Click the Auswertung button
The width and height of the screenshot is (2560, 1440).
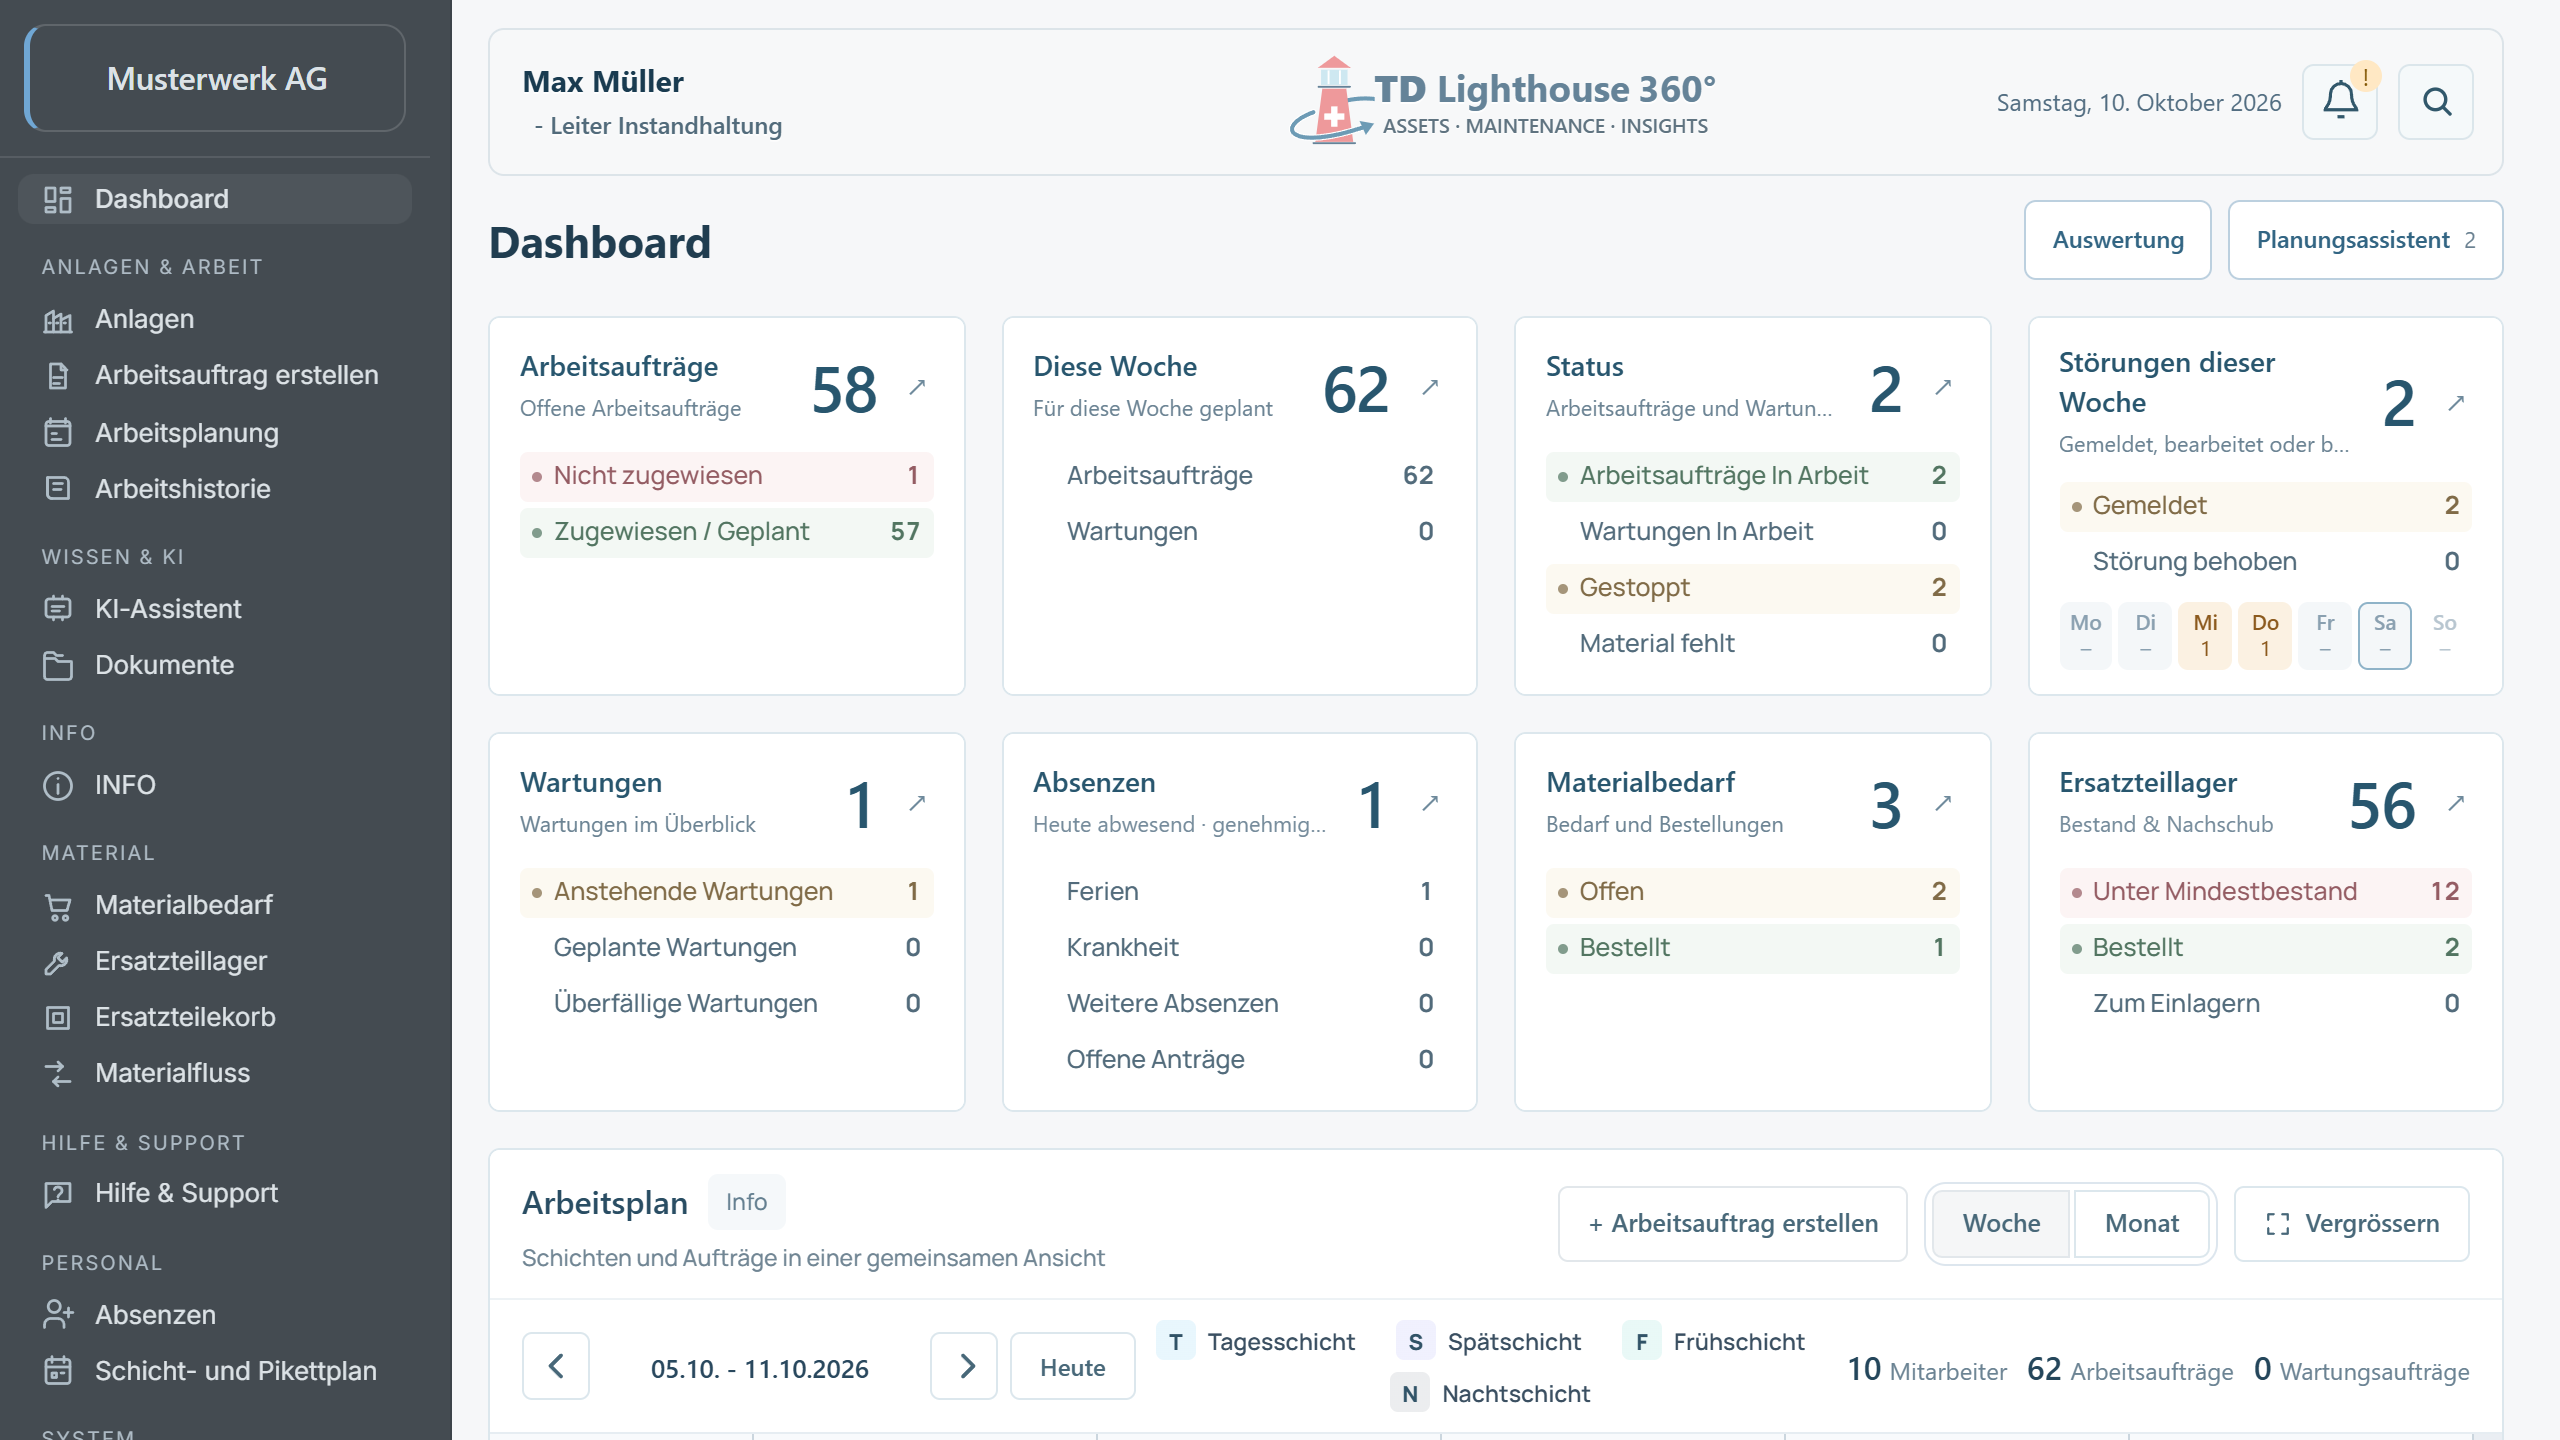2118,240
